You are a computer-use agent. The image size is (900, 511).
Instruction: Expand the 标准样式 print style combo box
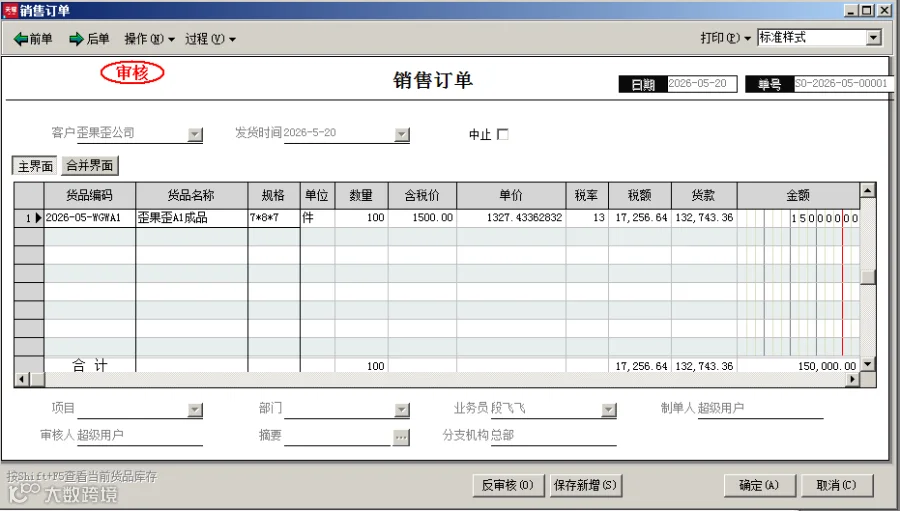pos(874,38)
